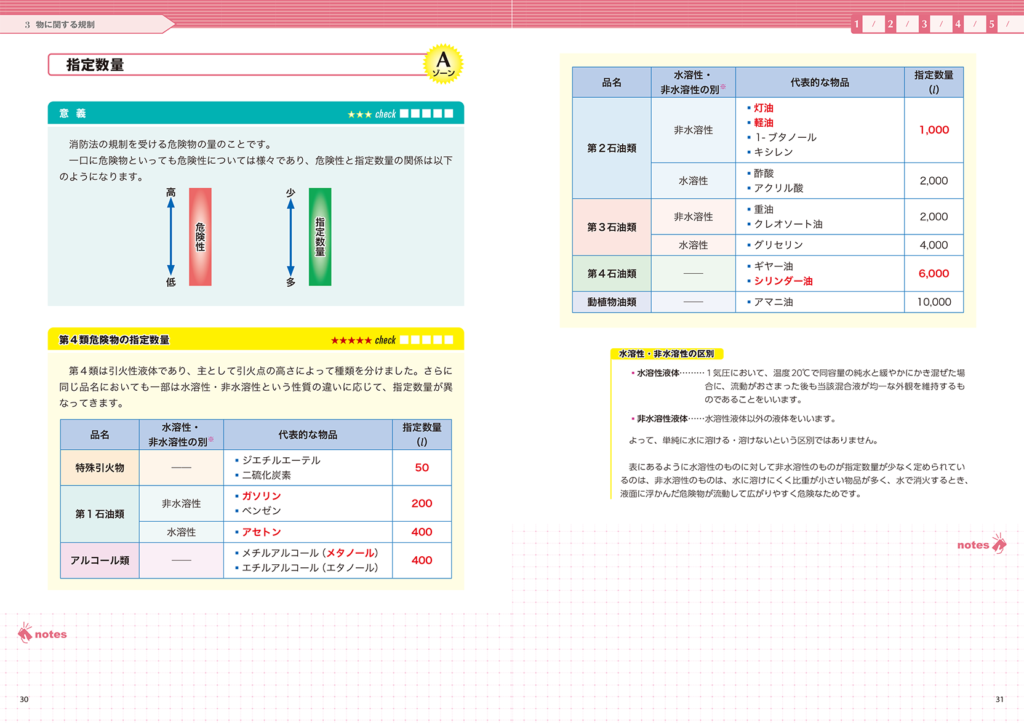The height and width of the screenshot is (723, 1024).
Task: Click the 400 value in アルコール類 row
Action: (422, 560)
